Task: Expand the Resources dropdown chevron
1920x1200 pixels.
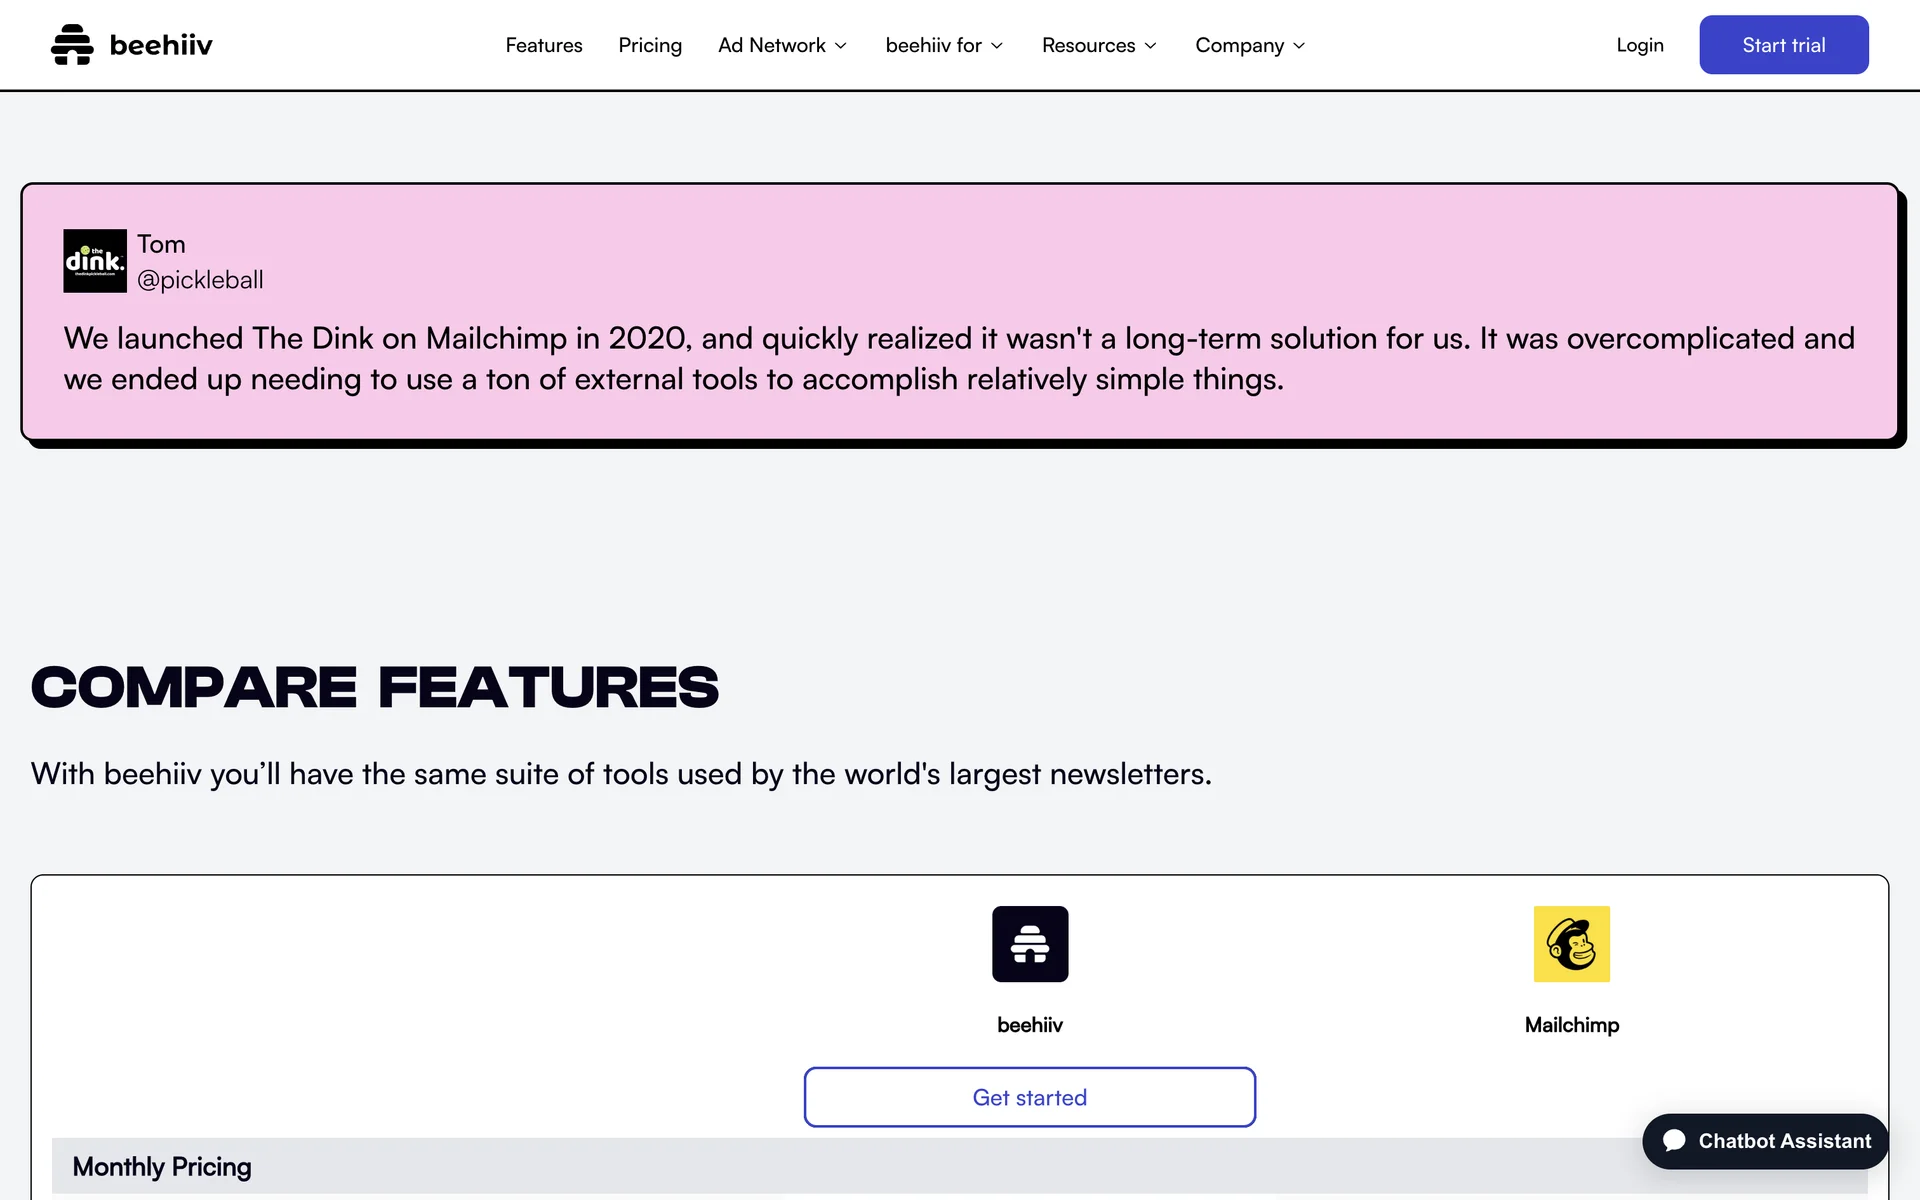Action: click(1151, 46)
